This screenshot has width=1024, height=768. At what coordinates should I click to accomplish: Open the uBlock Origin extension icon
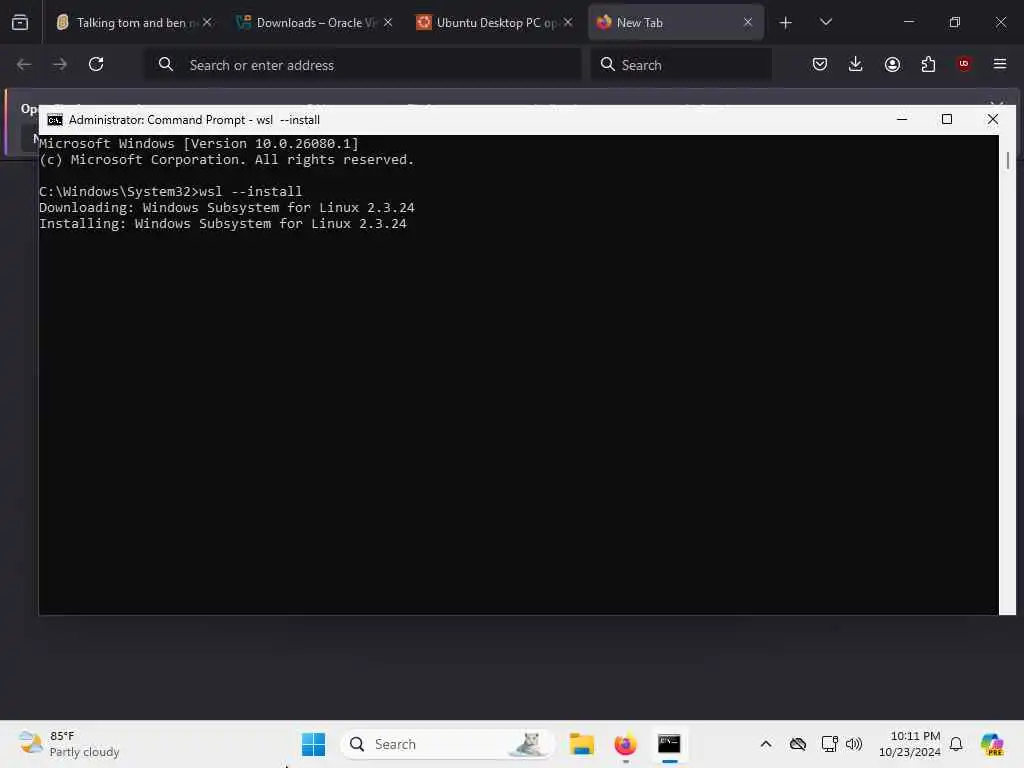(x=964, y=64)
